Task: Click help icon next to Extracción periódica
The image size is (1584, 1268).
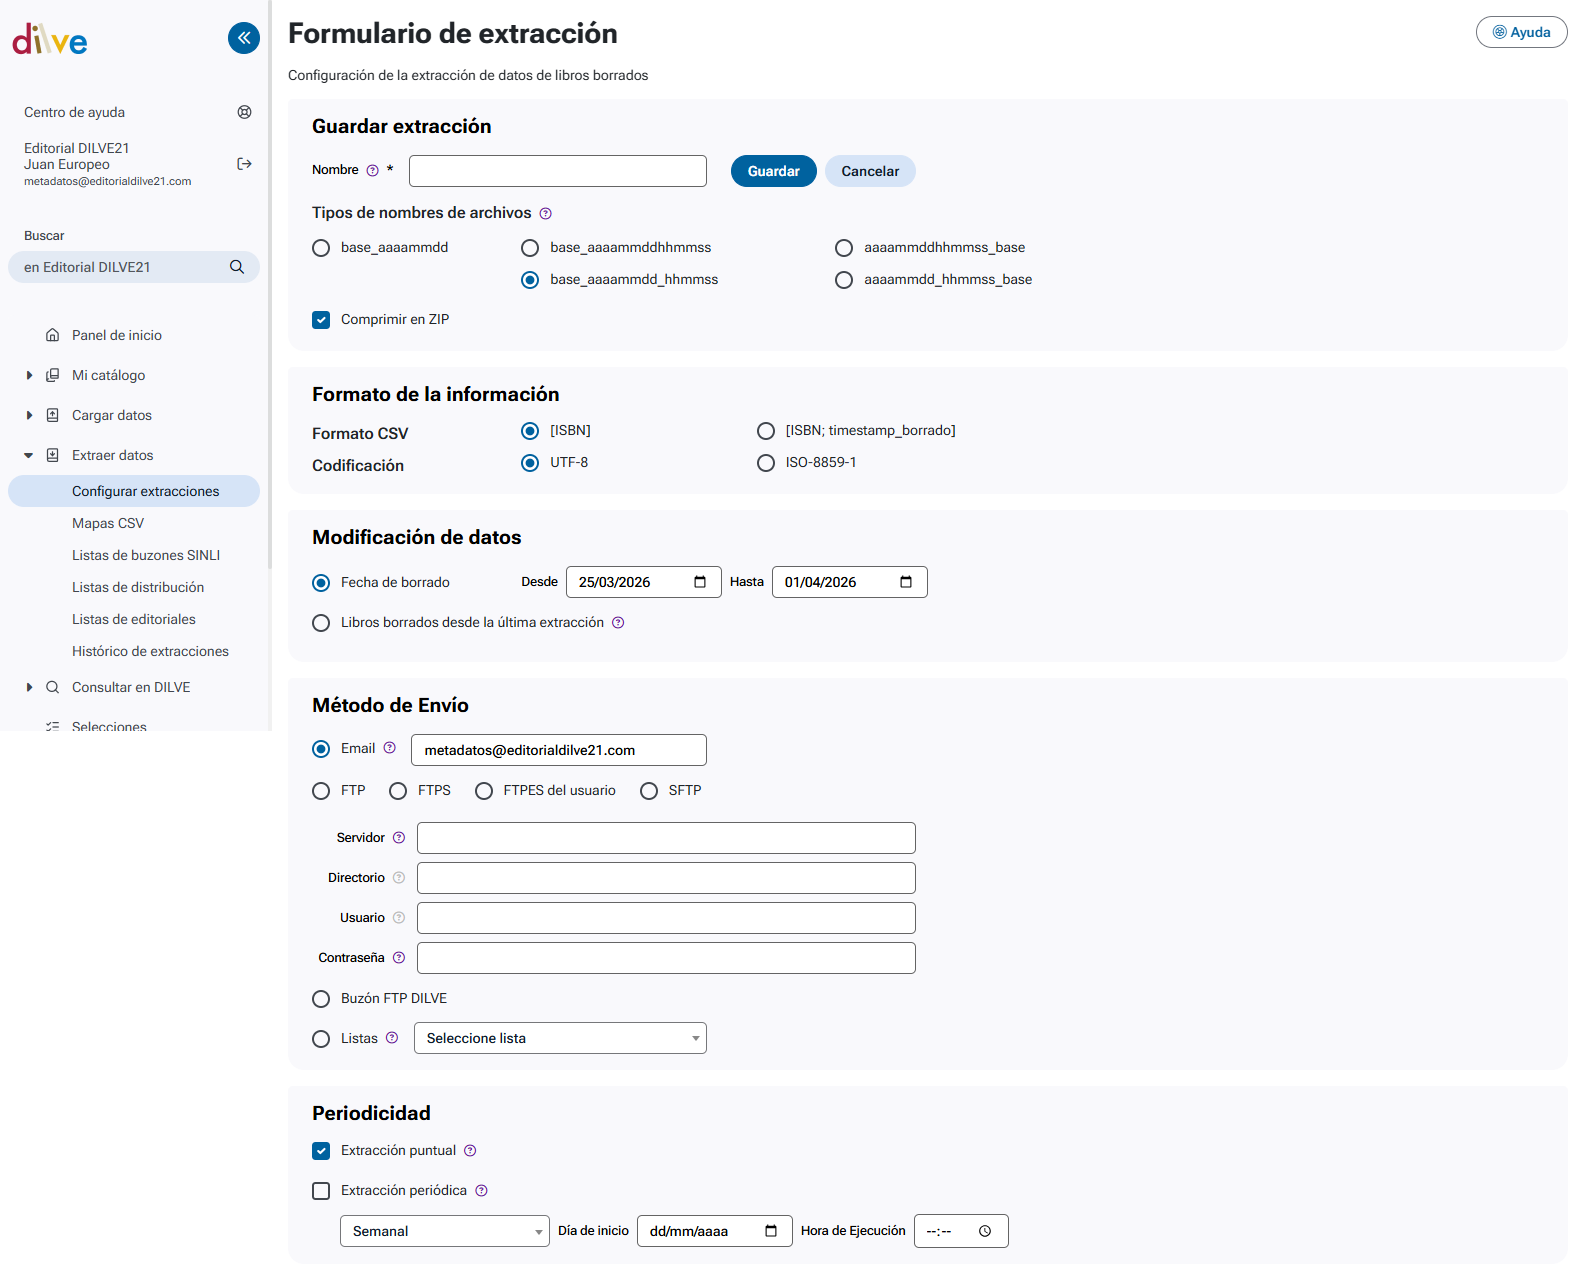Action: [481, 1191]
